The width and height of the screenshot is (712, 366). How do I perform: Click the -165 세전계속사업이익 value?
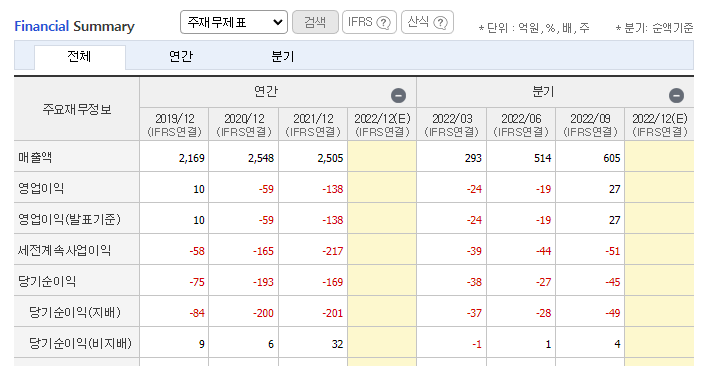pyautogui.click(x=263, y=251)
